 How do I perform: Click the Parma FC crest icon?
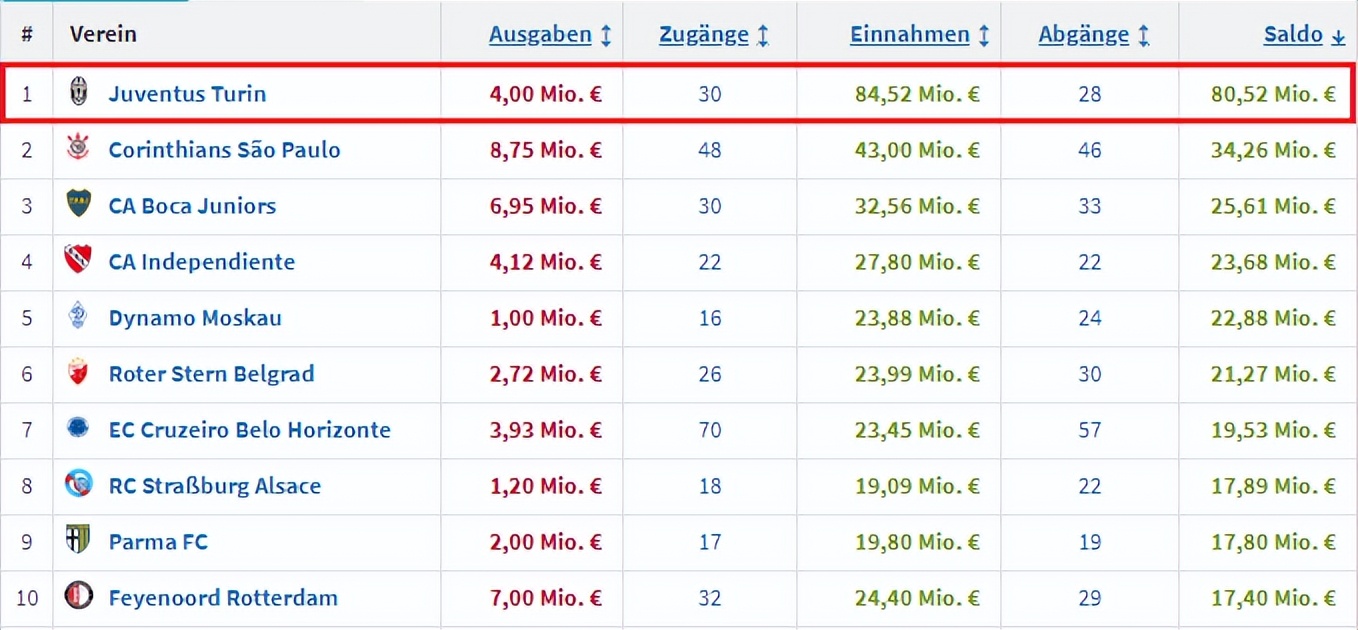78,541
